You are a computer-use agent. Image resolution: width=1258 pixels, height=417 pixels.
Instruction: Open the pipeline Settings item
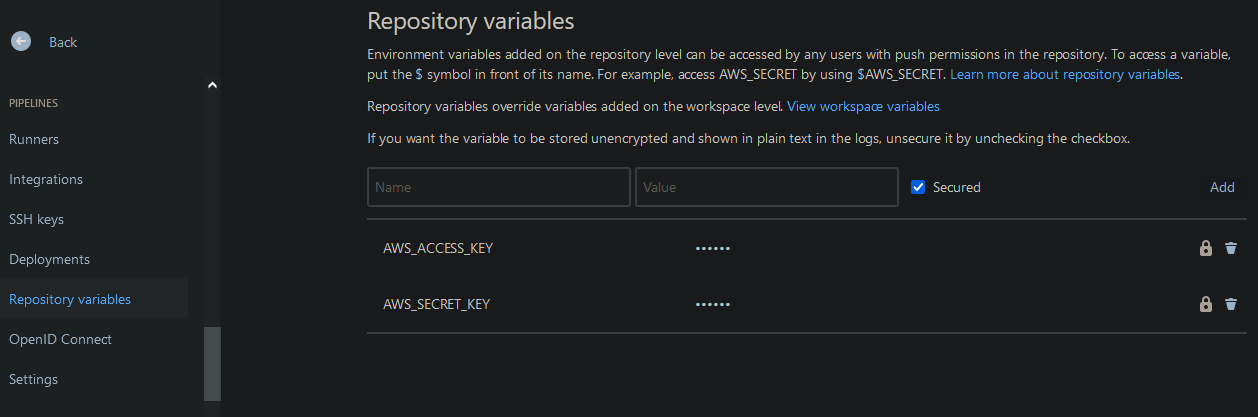(x=33, y=379)
